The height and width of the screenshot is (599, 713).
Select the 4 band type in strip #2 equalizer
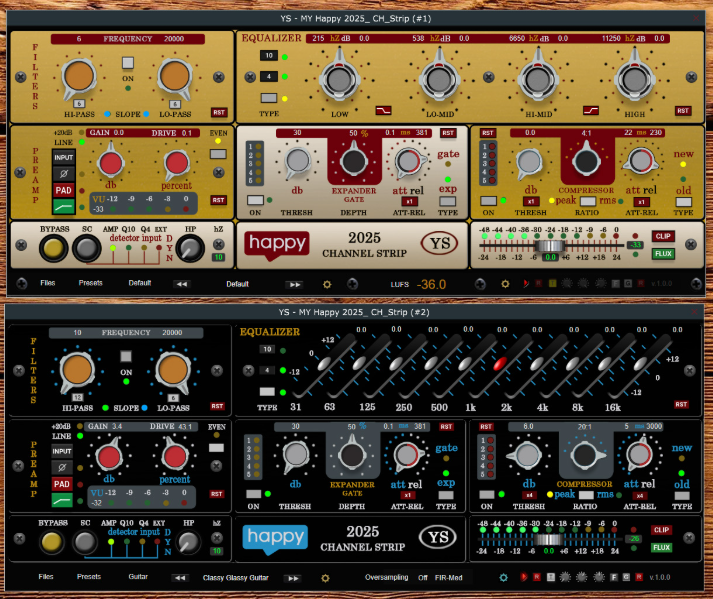pos(267,370)
